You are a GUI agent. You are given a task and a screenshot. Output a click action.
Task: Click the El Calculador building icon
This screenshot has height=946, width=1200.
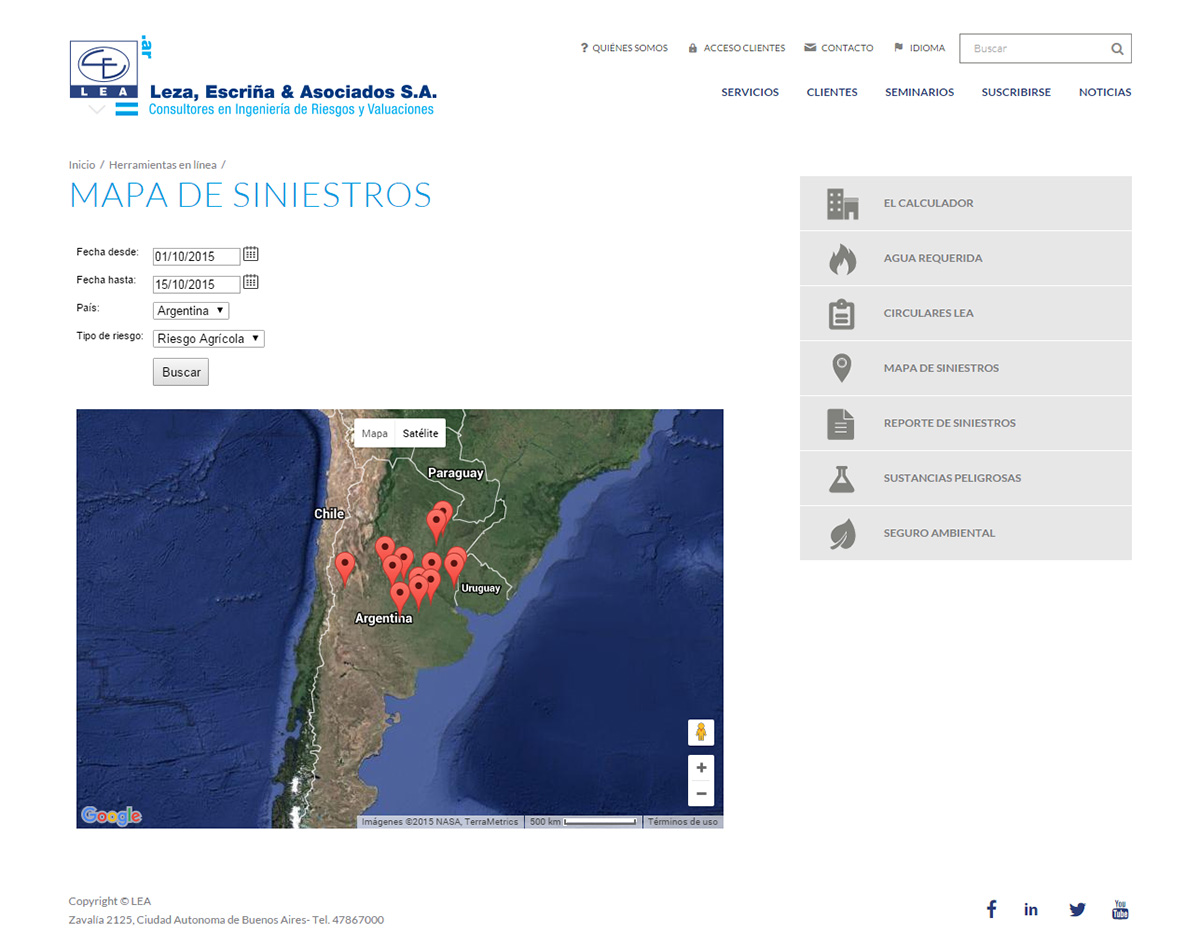(842, 203)
